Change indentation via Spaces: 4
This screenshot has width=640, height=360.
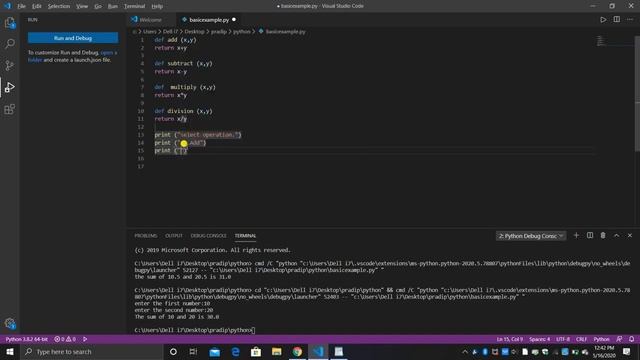(540, 339)
